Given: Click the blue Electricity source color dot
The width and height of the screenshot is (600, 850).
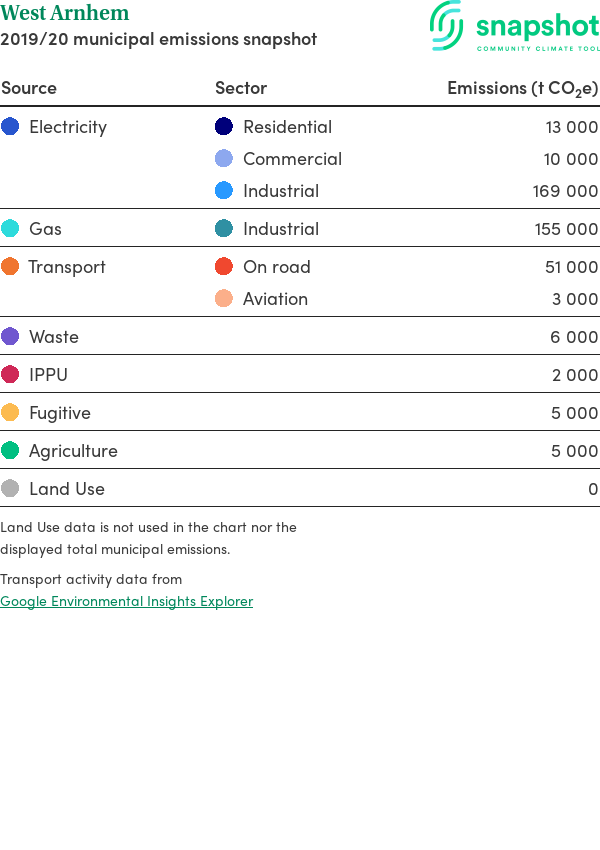Looking at the screenshot, I should pyautogui.click(x=10, y=126).
